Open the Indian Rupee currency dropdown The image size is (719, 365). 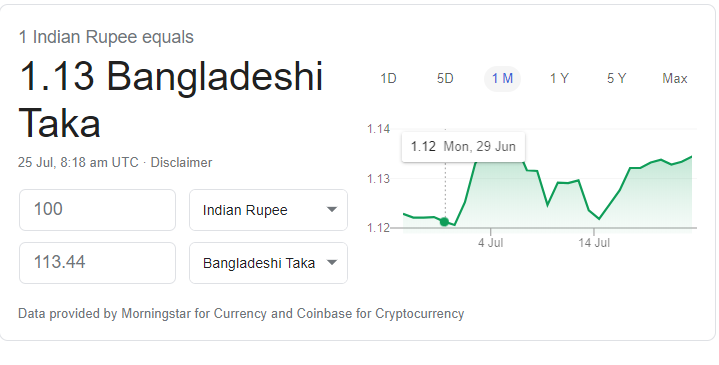click(x=268, y=210)
